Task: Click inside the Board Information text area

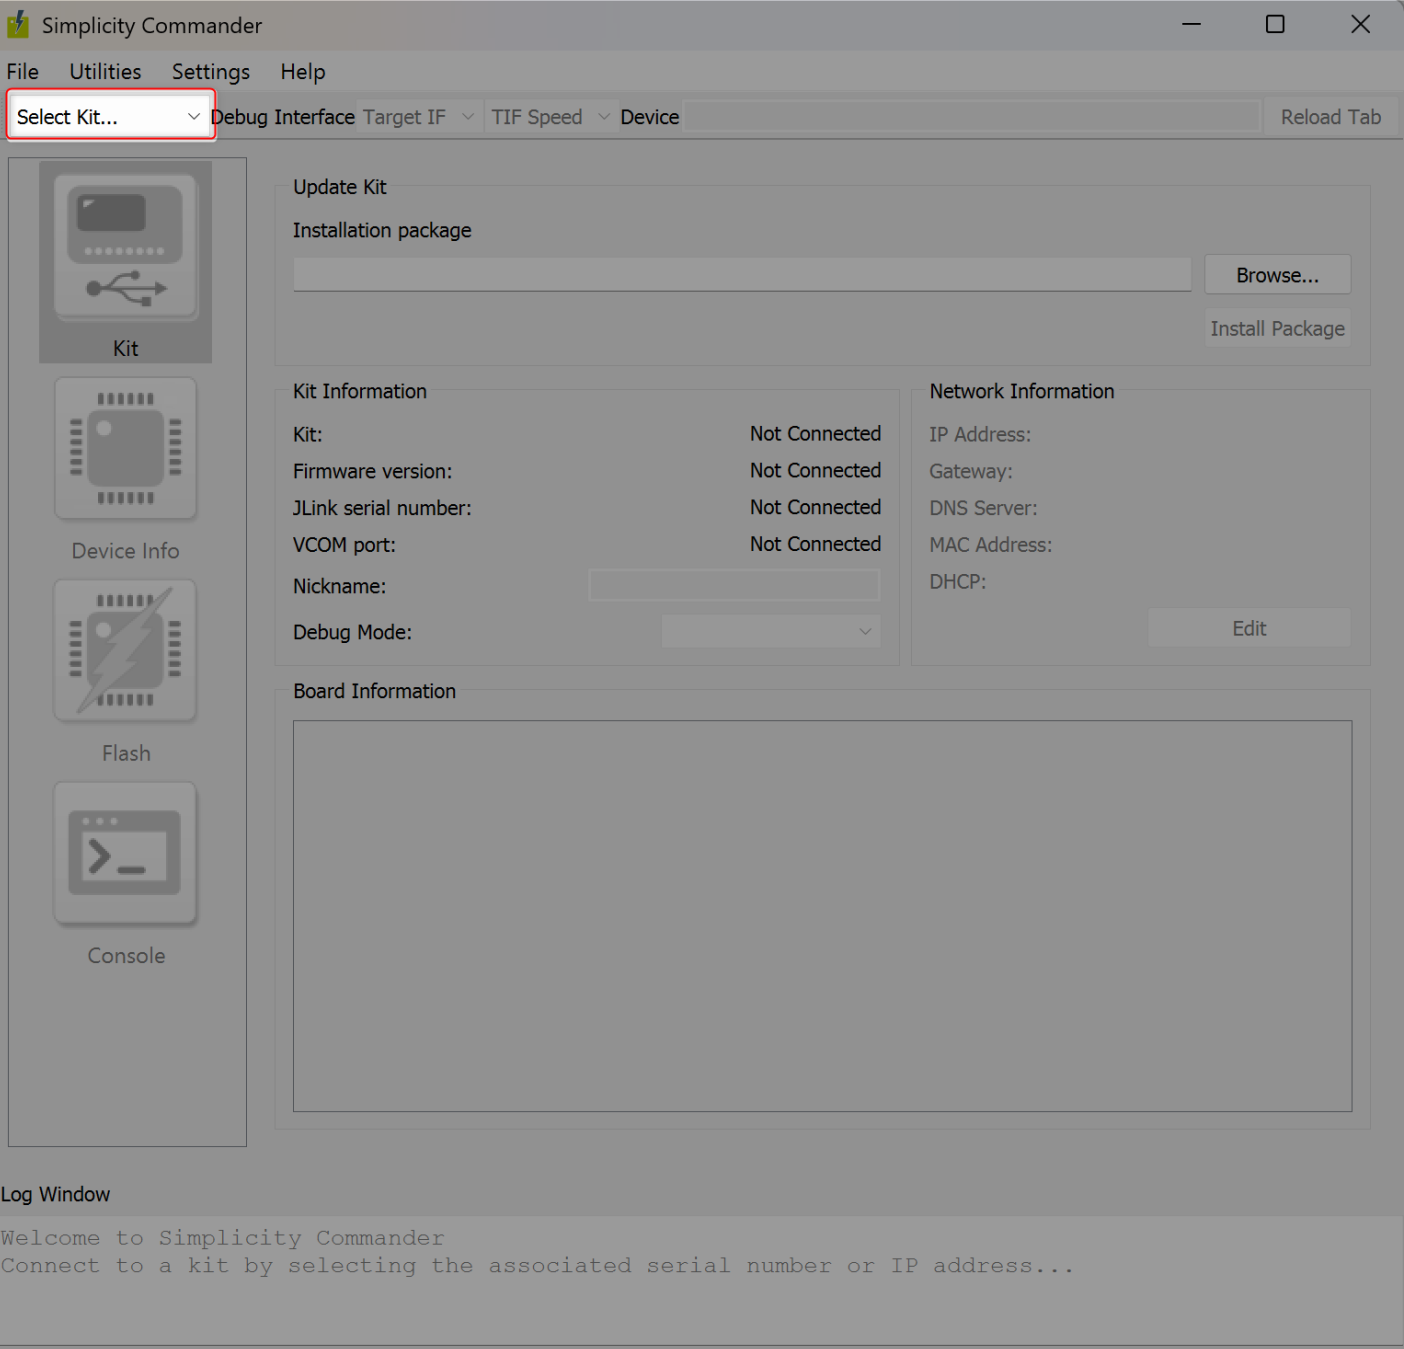Action: click(x=822, y=915)
